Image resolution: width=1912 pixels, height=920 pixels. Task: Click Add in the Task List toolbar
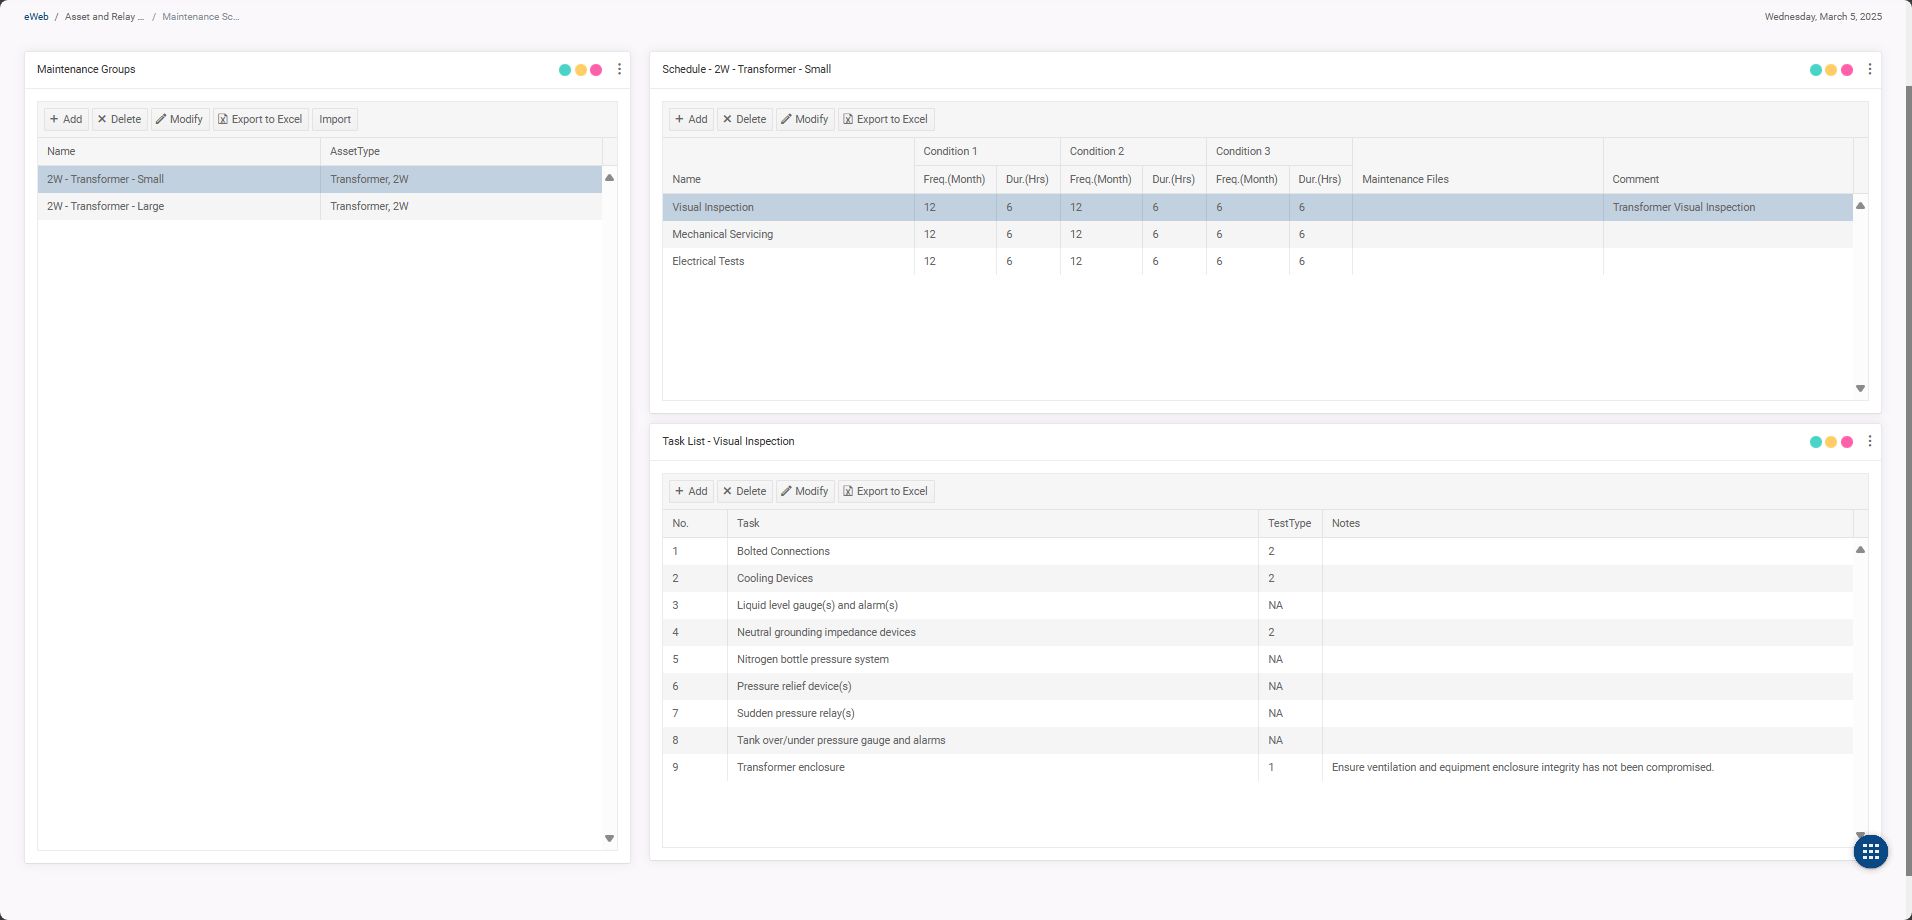tap(690, 491)
